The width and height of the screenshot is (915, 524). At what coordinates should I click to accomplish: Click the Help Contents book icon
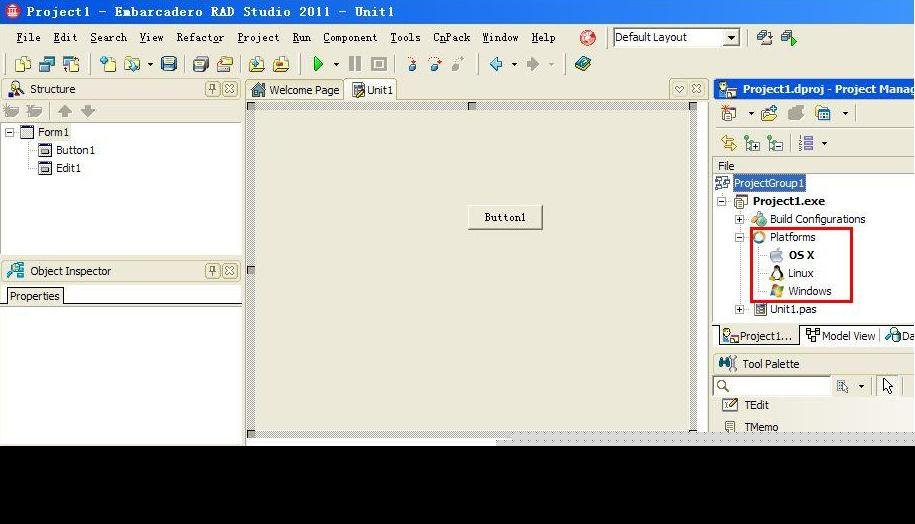[583, 64]
